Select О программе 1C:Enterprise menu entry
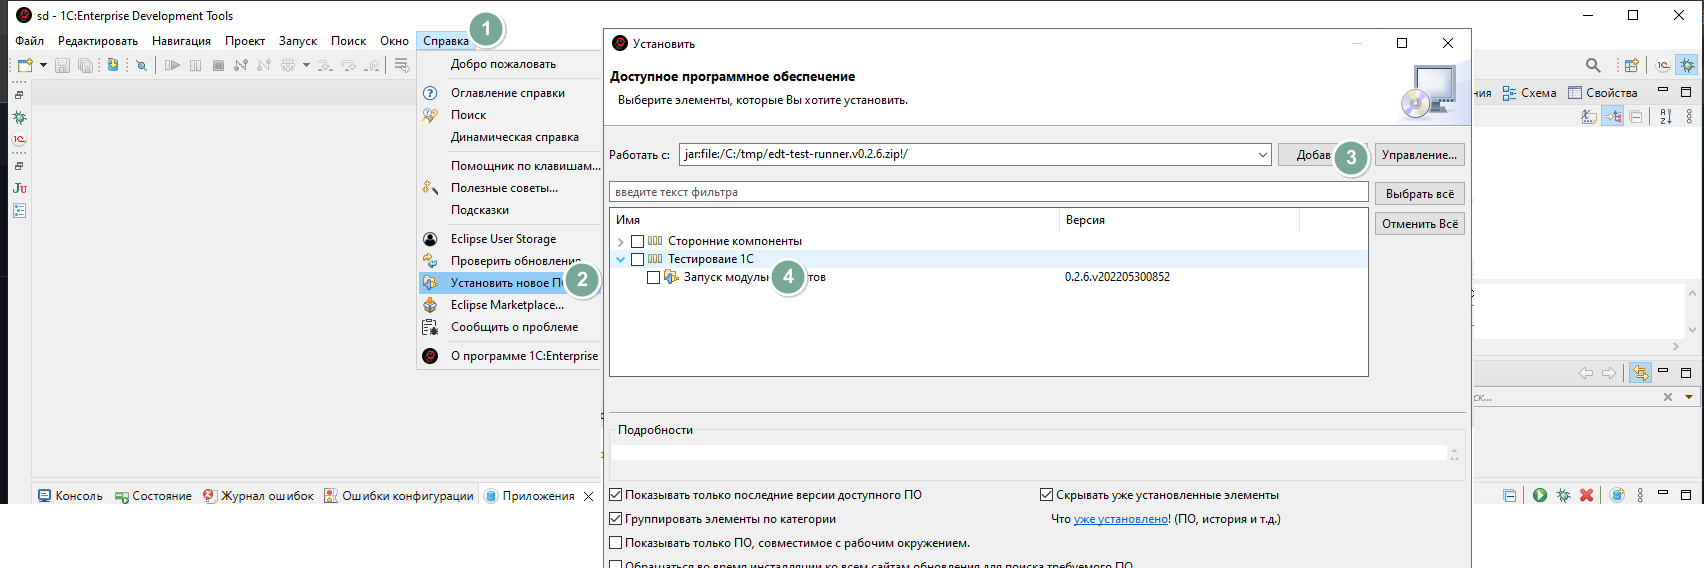This screenshot has width=1704, height=568. point(509,356)
